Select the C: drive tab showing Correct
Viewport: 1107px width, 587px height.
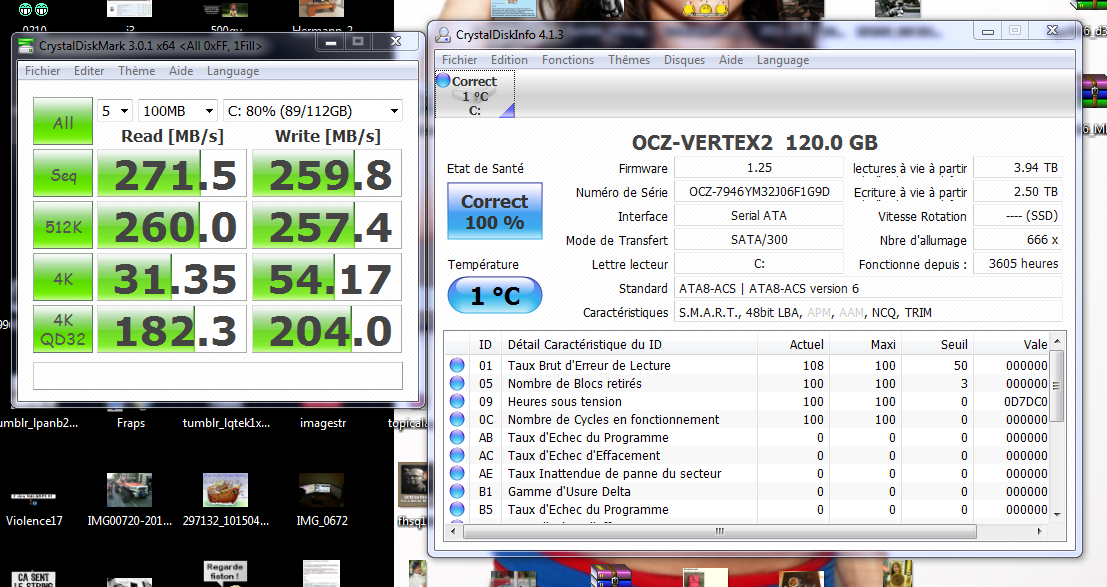474,95
